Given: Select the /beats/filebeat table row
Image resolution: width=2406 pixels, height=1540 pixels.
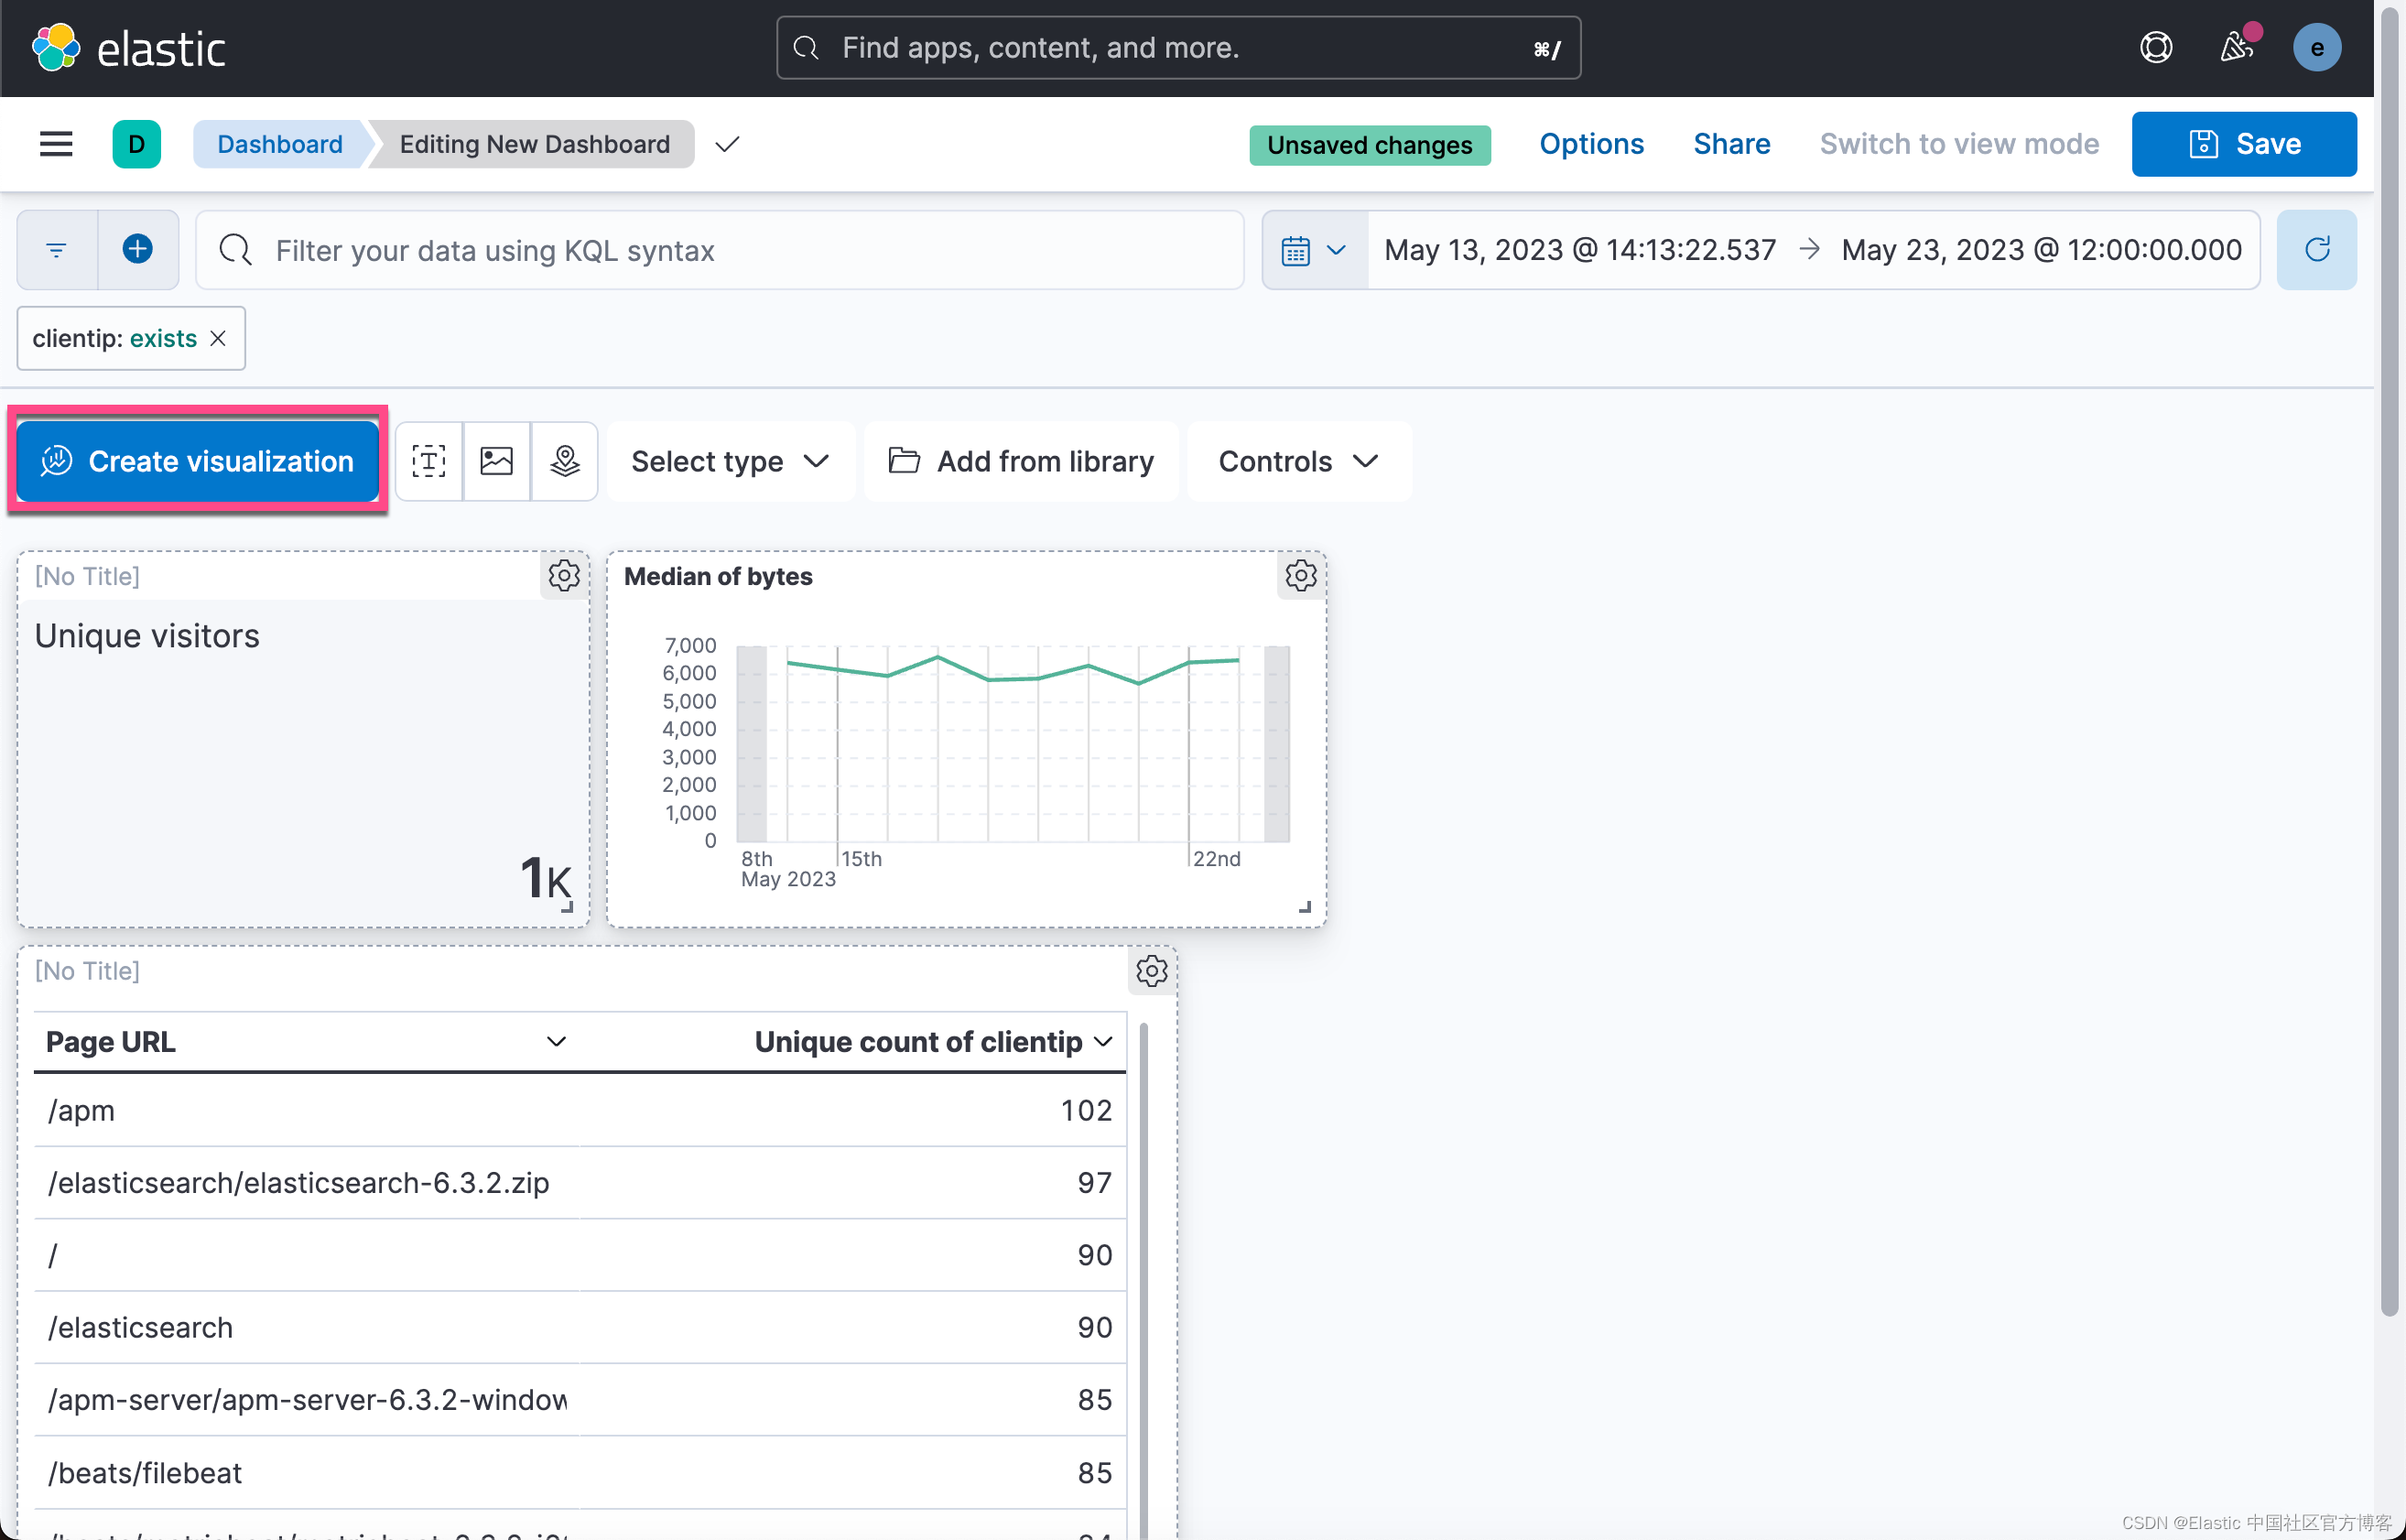Looking at the screenshot, I should (580, 1473).
